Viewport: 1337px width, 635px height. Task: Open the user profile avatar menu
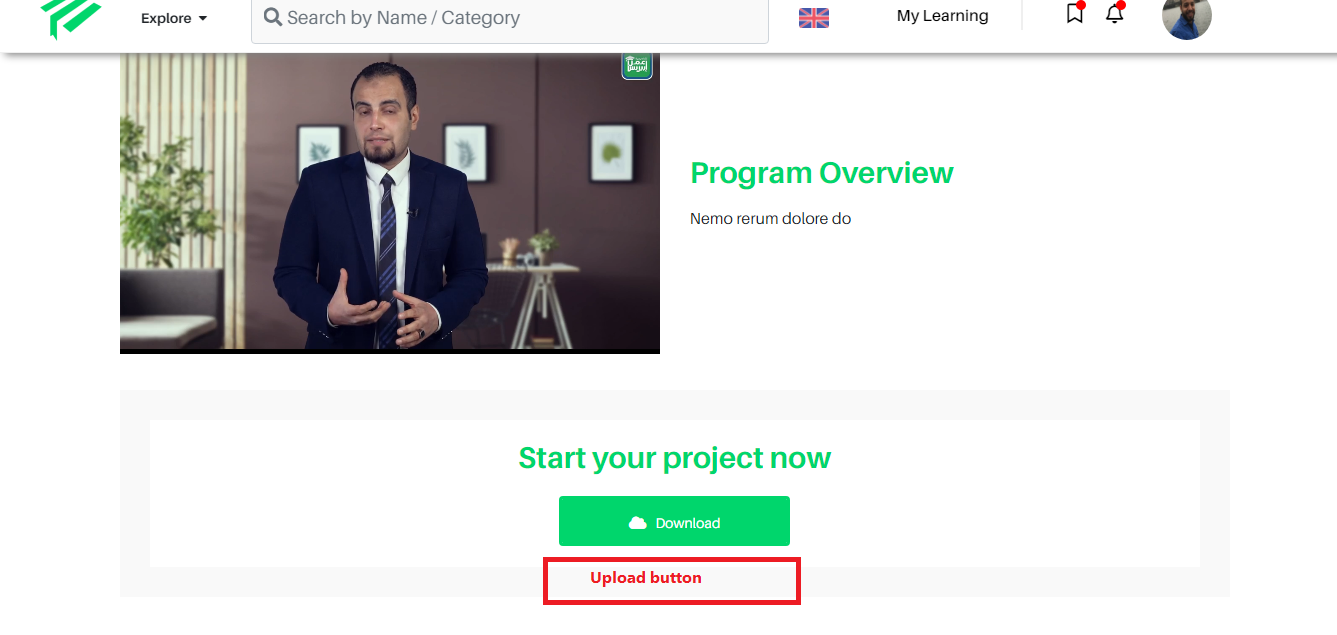pos(1187,15)
